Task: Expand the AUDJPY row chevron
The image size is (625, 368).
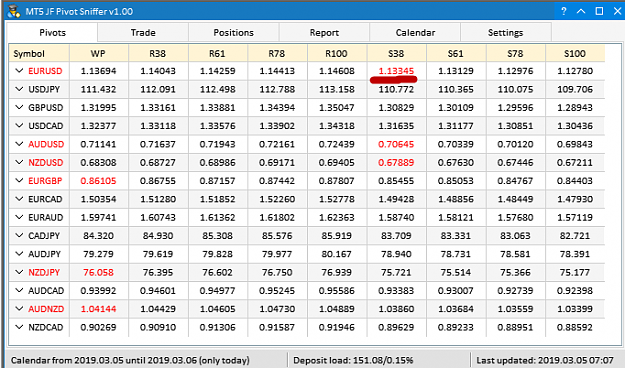Action: tap(19, 254)
